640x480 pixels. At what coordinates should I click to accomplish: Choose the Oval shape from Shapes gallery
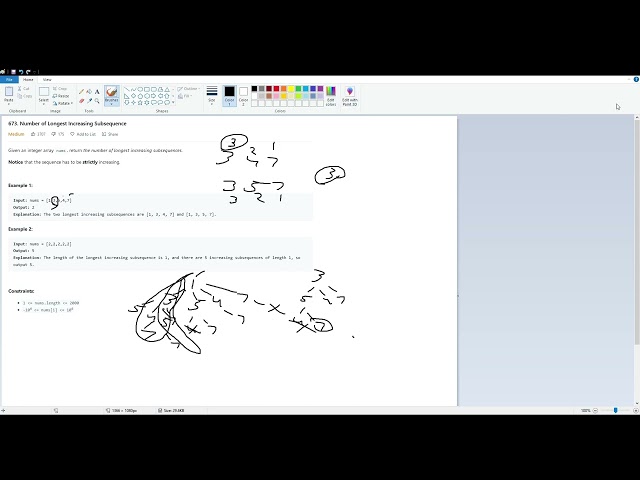140,89
